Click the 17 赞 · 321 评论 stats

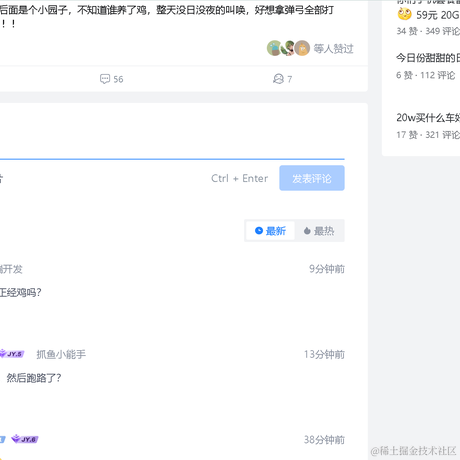428,135
